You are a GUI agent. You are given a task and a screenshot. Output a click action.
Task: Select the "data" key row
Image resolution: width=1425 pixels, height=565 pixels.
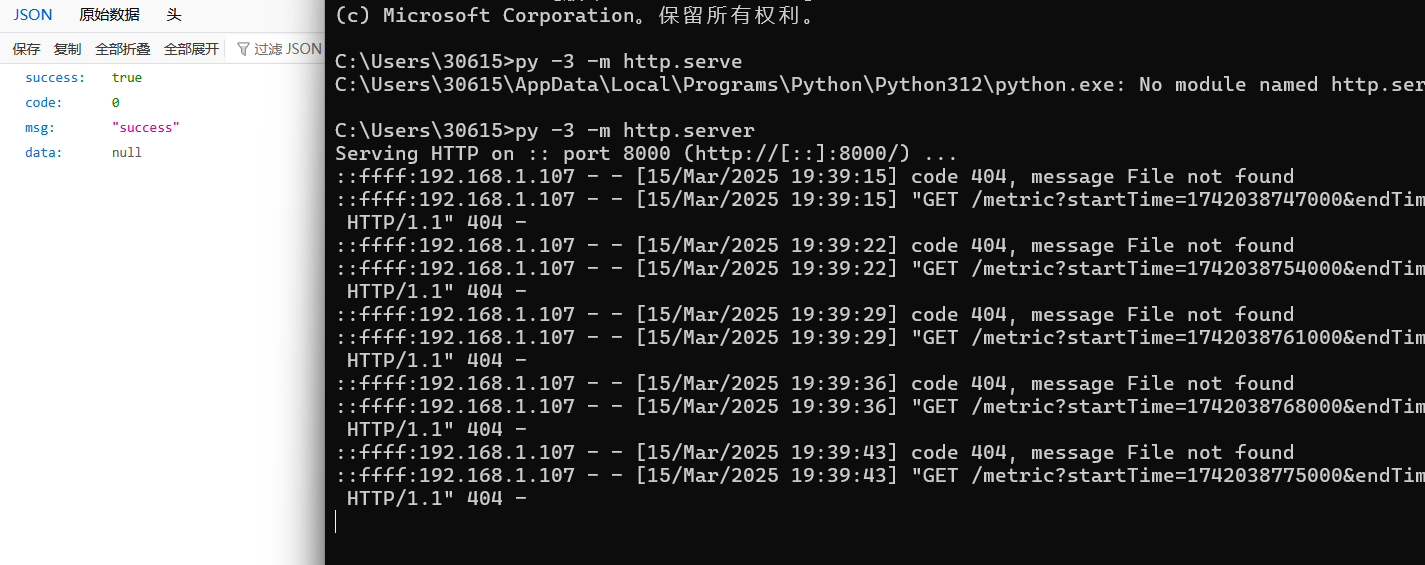[44, 153]
